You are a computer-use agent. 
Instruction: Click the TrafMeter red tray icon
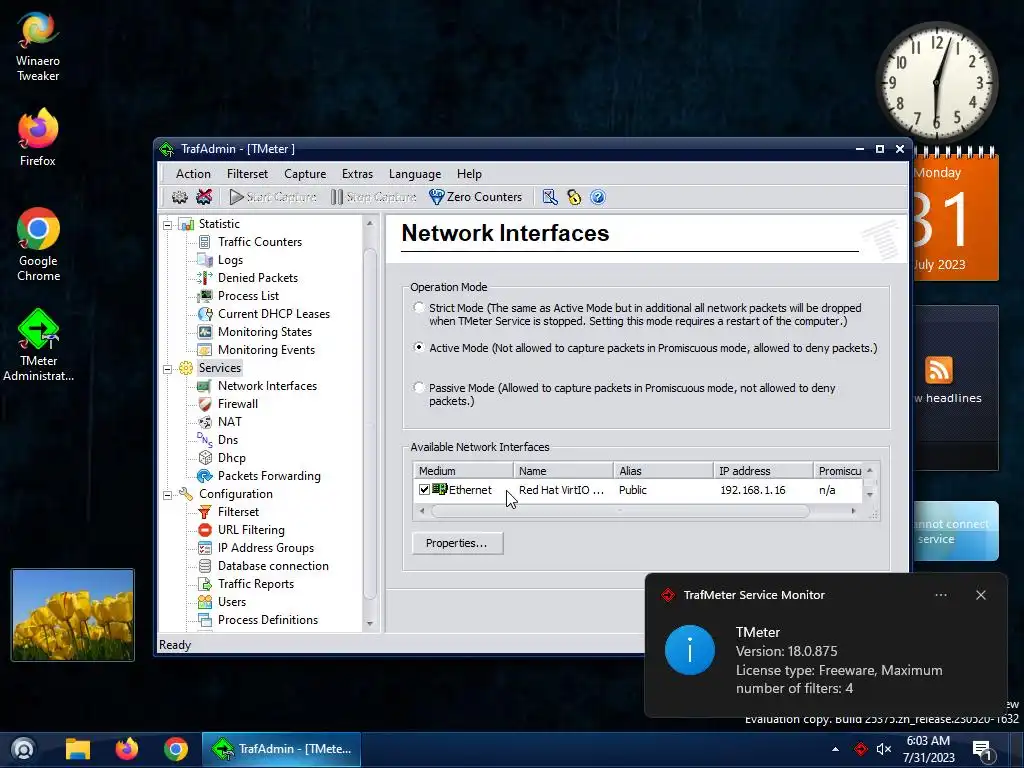pos(861,749)
